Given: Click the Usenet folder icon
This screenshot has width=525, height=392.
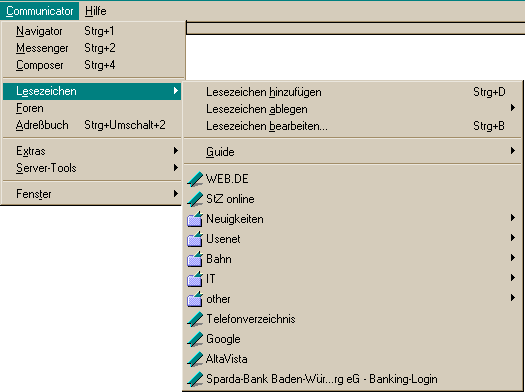Looking at the screenshot, I should click(195, 239).
